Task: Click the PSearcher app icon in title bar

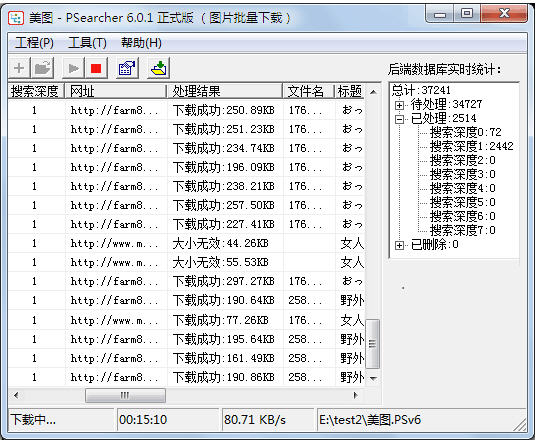Action: (16, 18)
